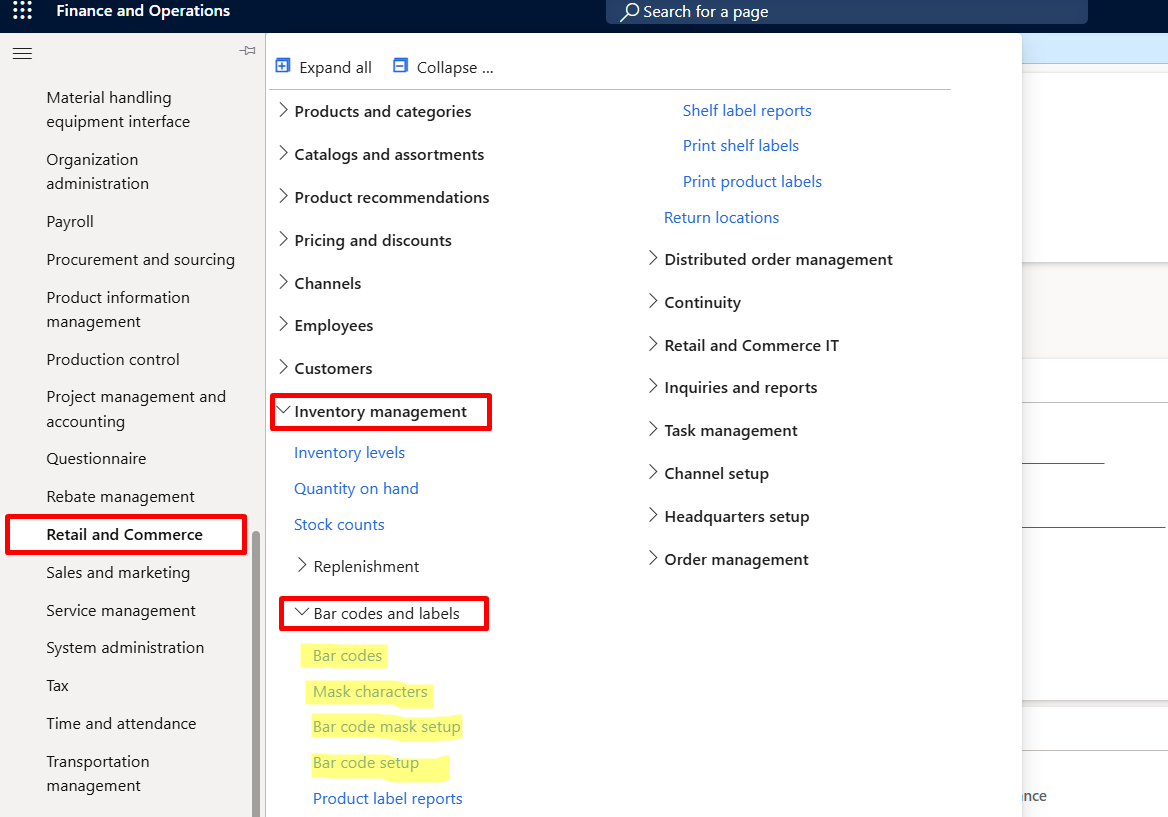Click the Expand all plus icon
Viewport: 1168px width, 817px height.
(283, 66)
